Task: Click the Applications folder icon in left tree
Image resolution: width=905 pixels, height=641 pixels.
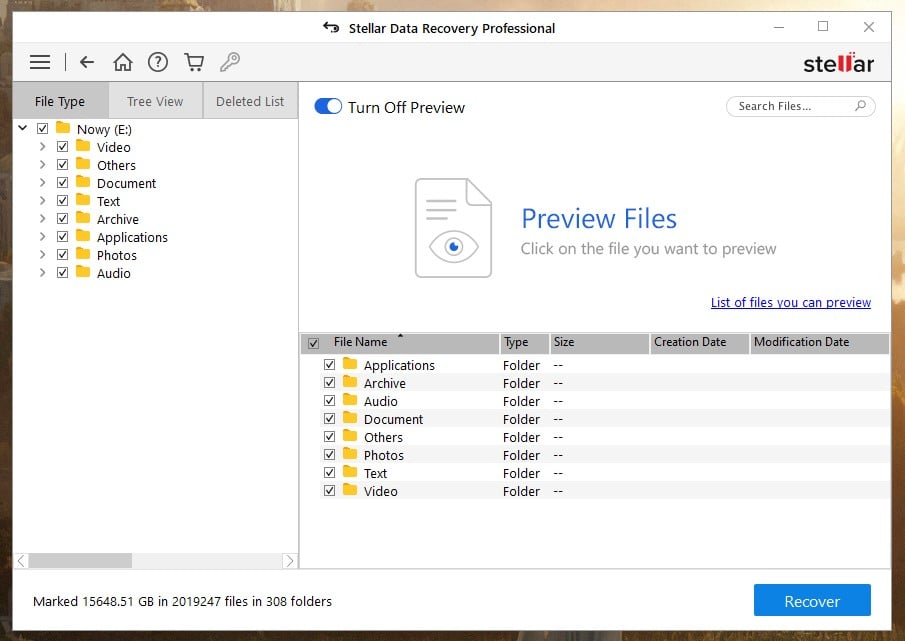Action: (x=83, y=235)
